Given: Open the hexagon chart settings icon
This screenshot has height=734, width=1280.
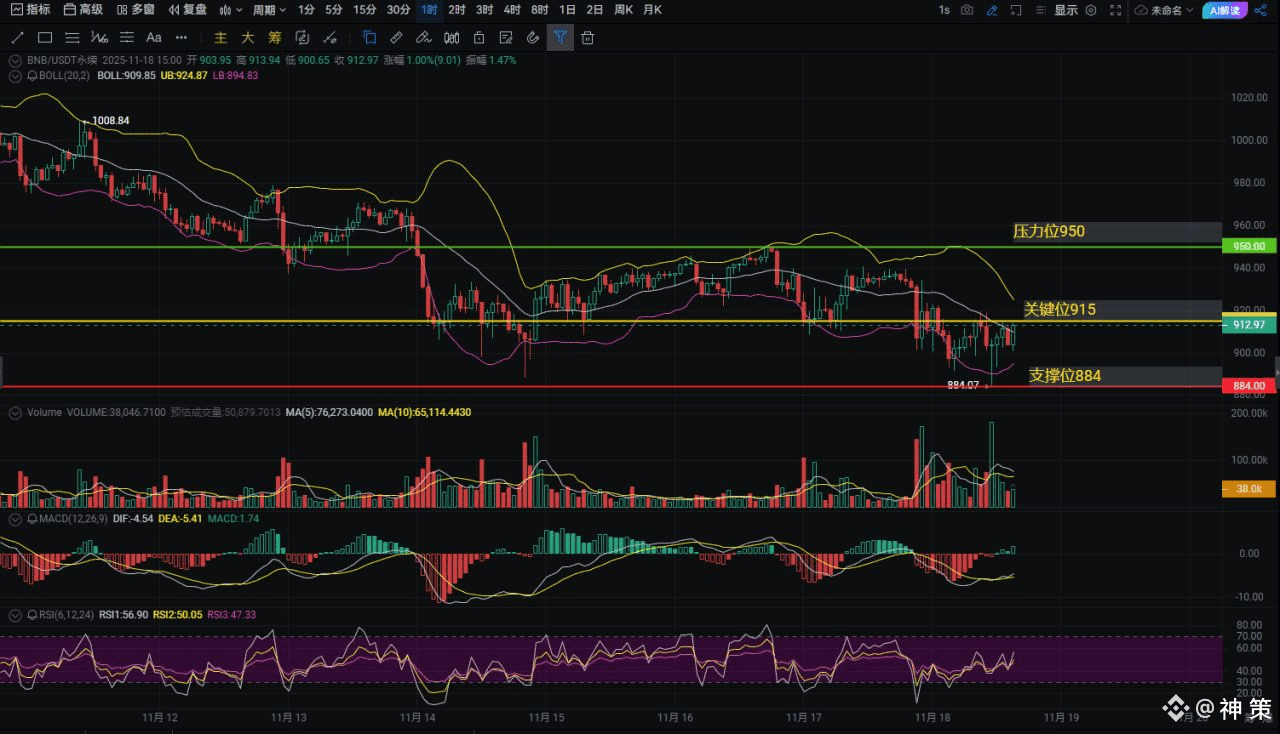Looking at the screenshot, I should (x=1091, y=10).
